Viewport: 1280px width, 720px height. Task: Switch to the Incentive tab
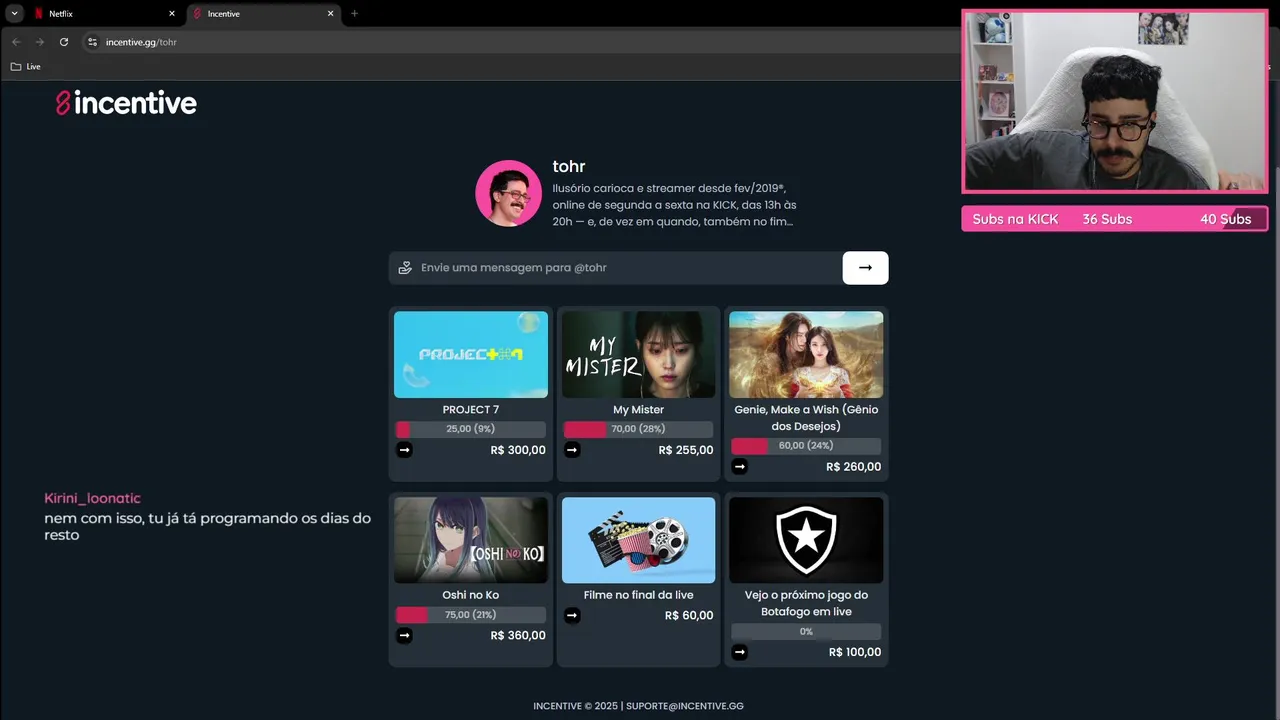point(264,14)
